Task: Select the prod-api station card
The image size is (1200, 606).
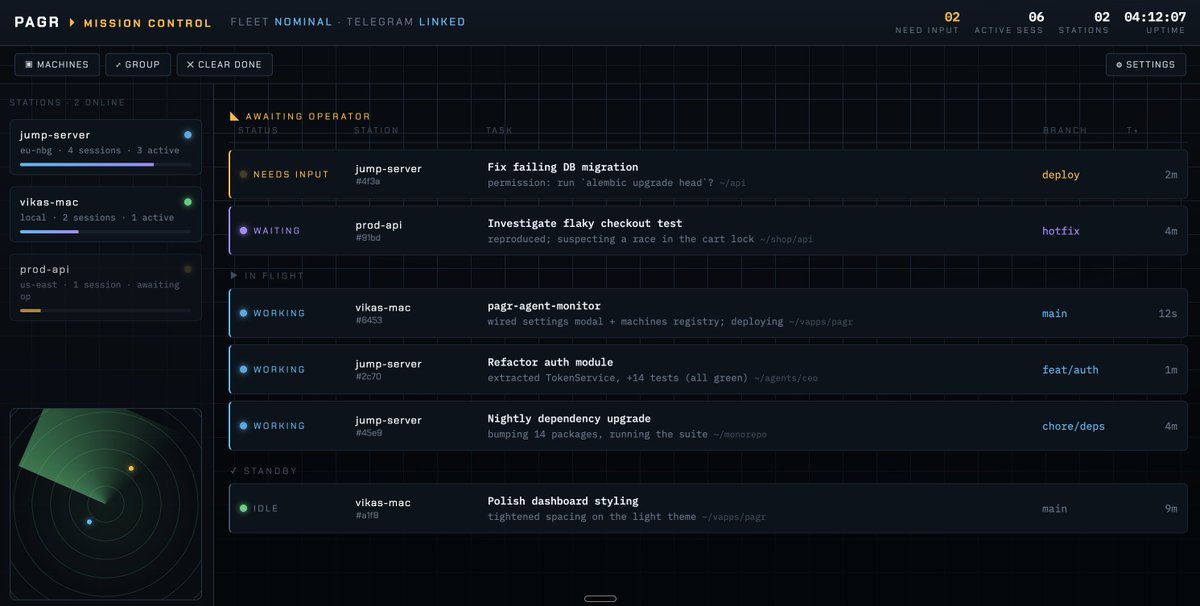Action: (106, 287)
